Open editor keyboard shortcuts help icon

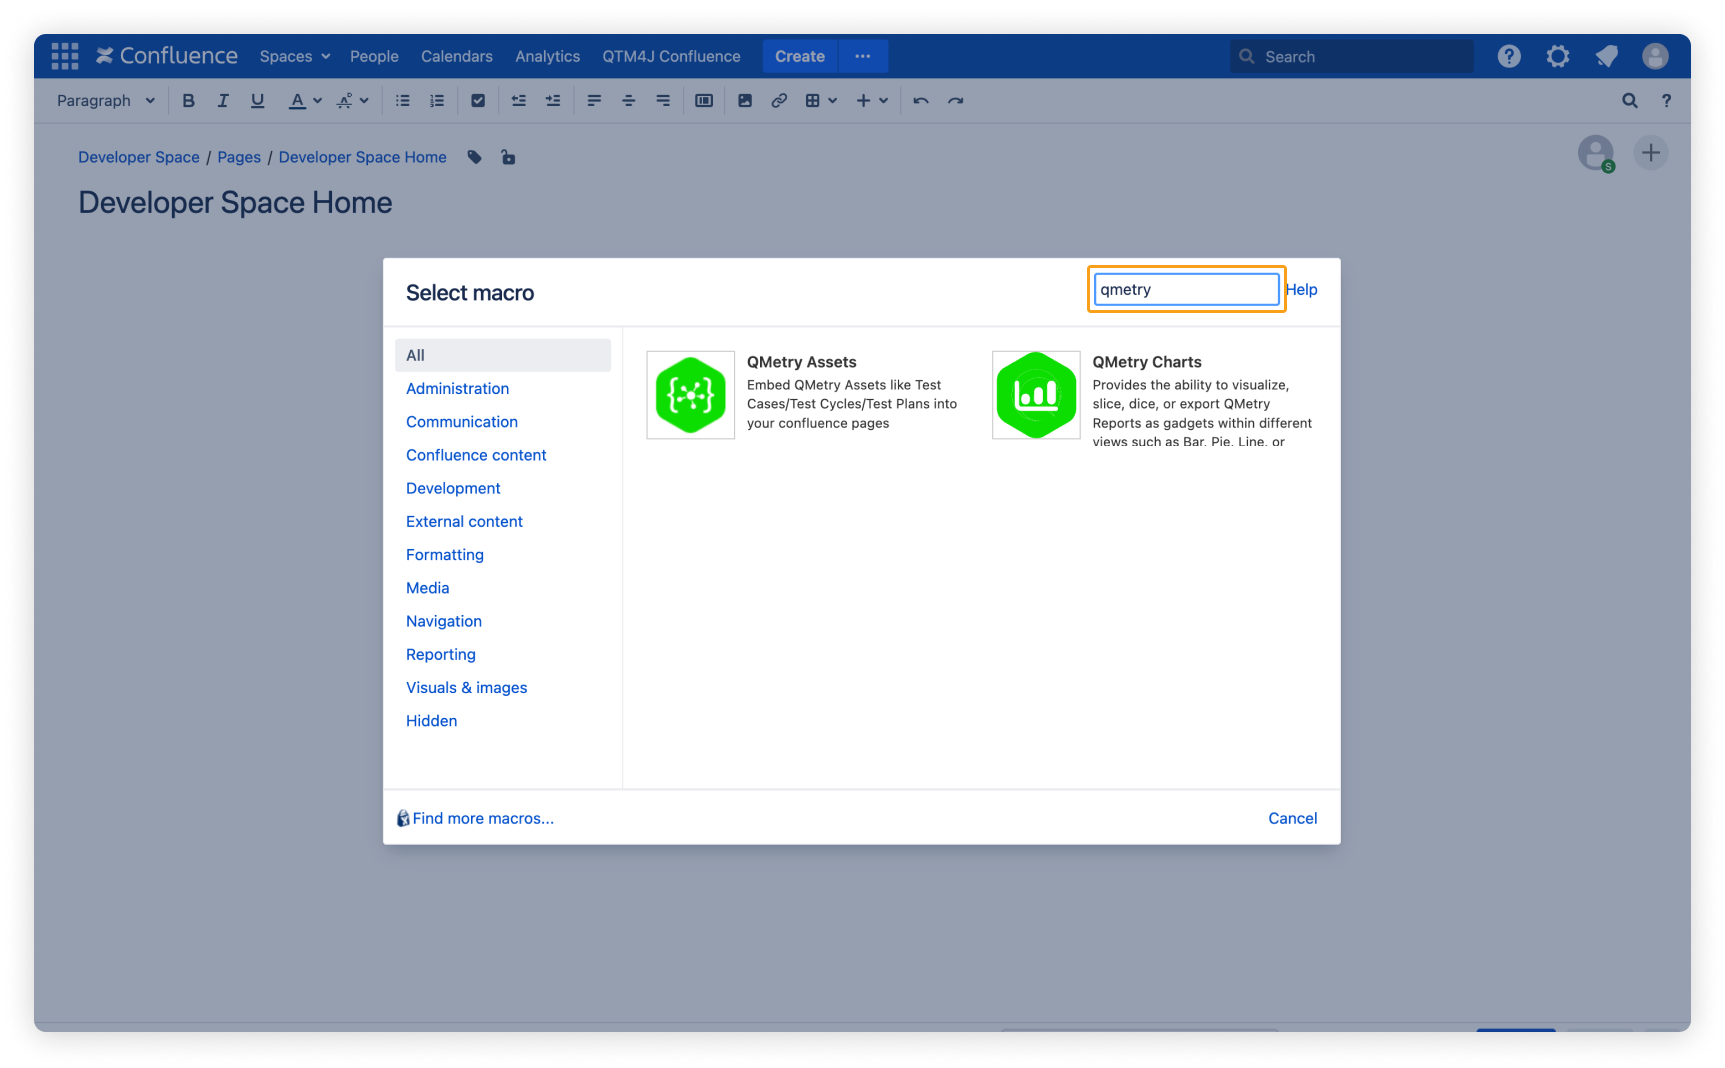tap(1666, 100)
